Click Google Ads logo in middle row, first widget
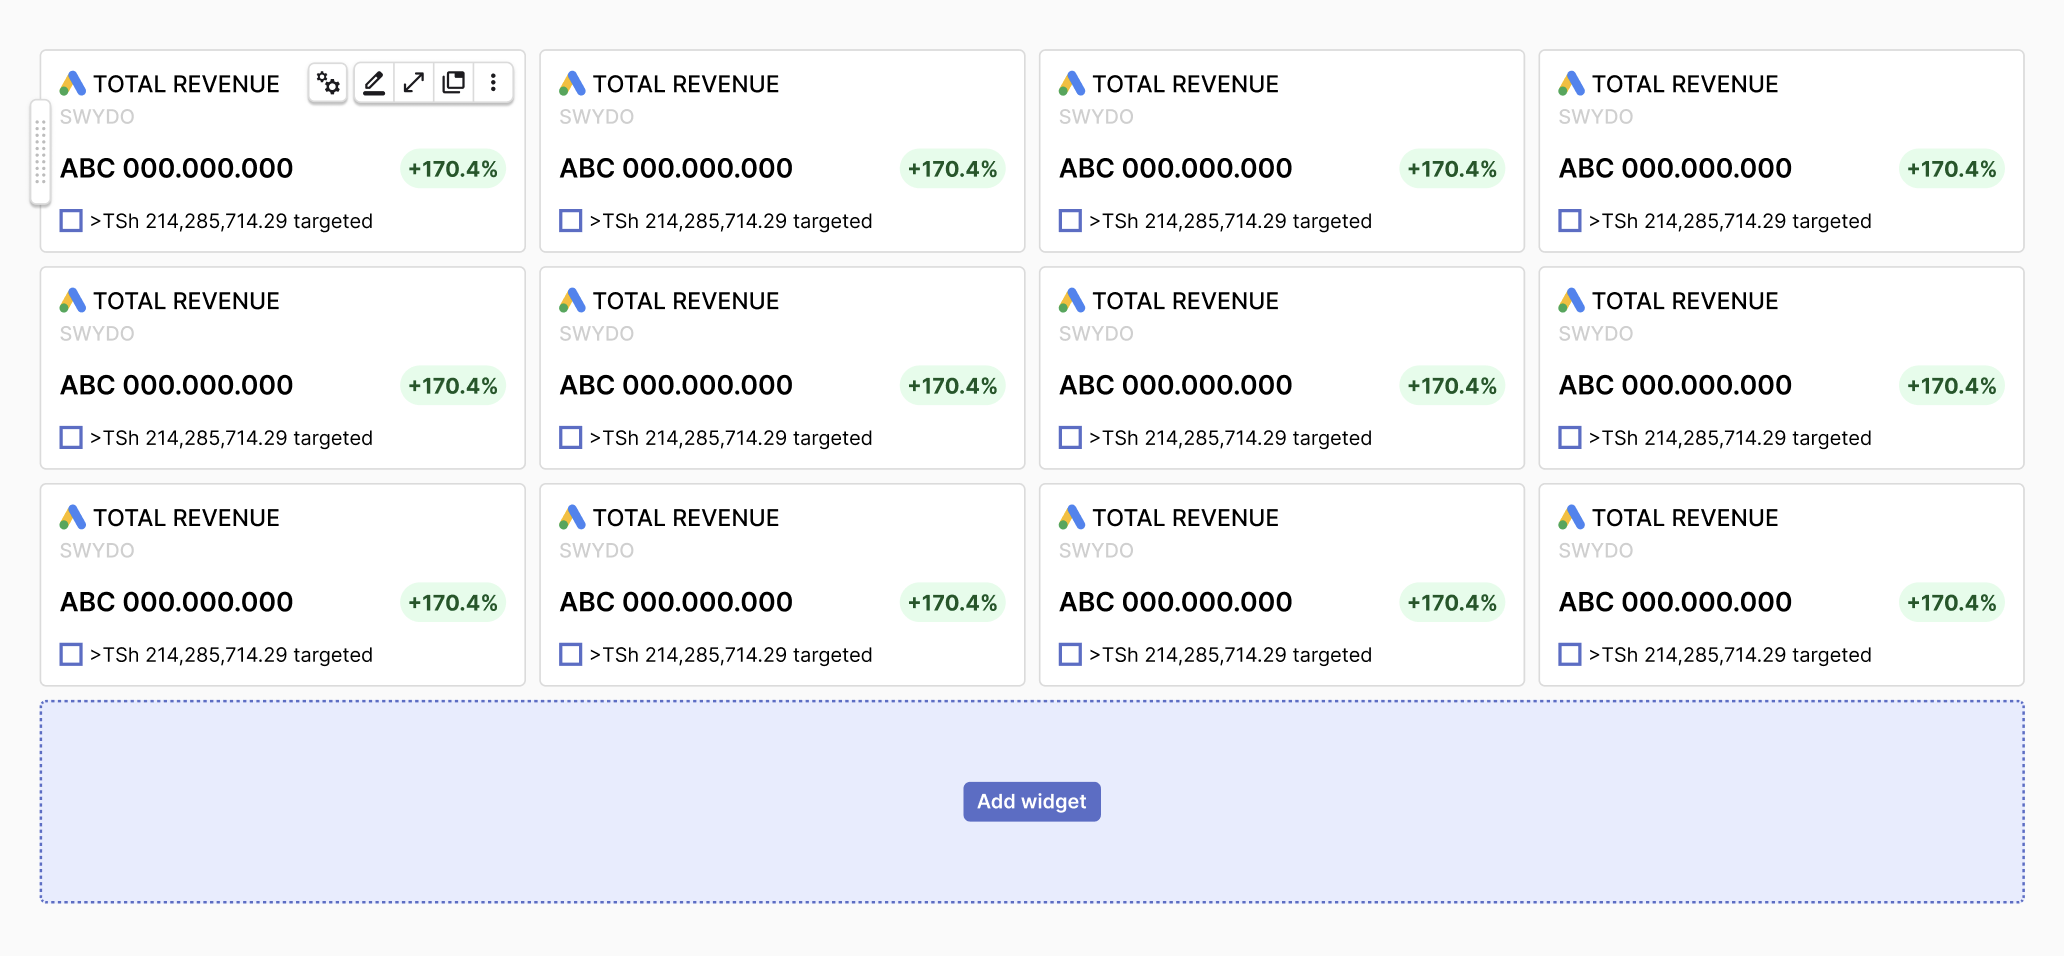This screenshot has height=956, width=2064. pyautogui.click(x=72, y=300)
